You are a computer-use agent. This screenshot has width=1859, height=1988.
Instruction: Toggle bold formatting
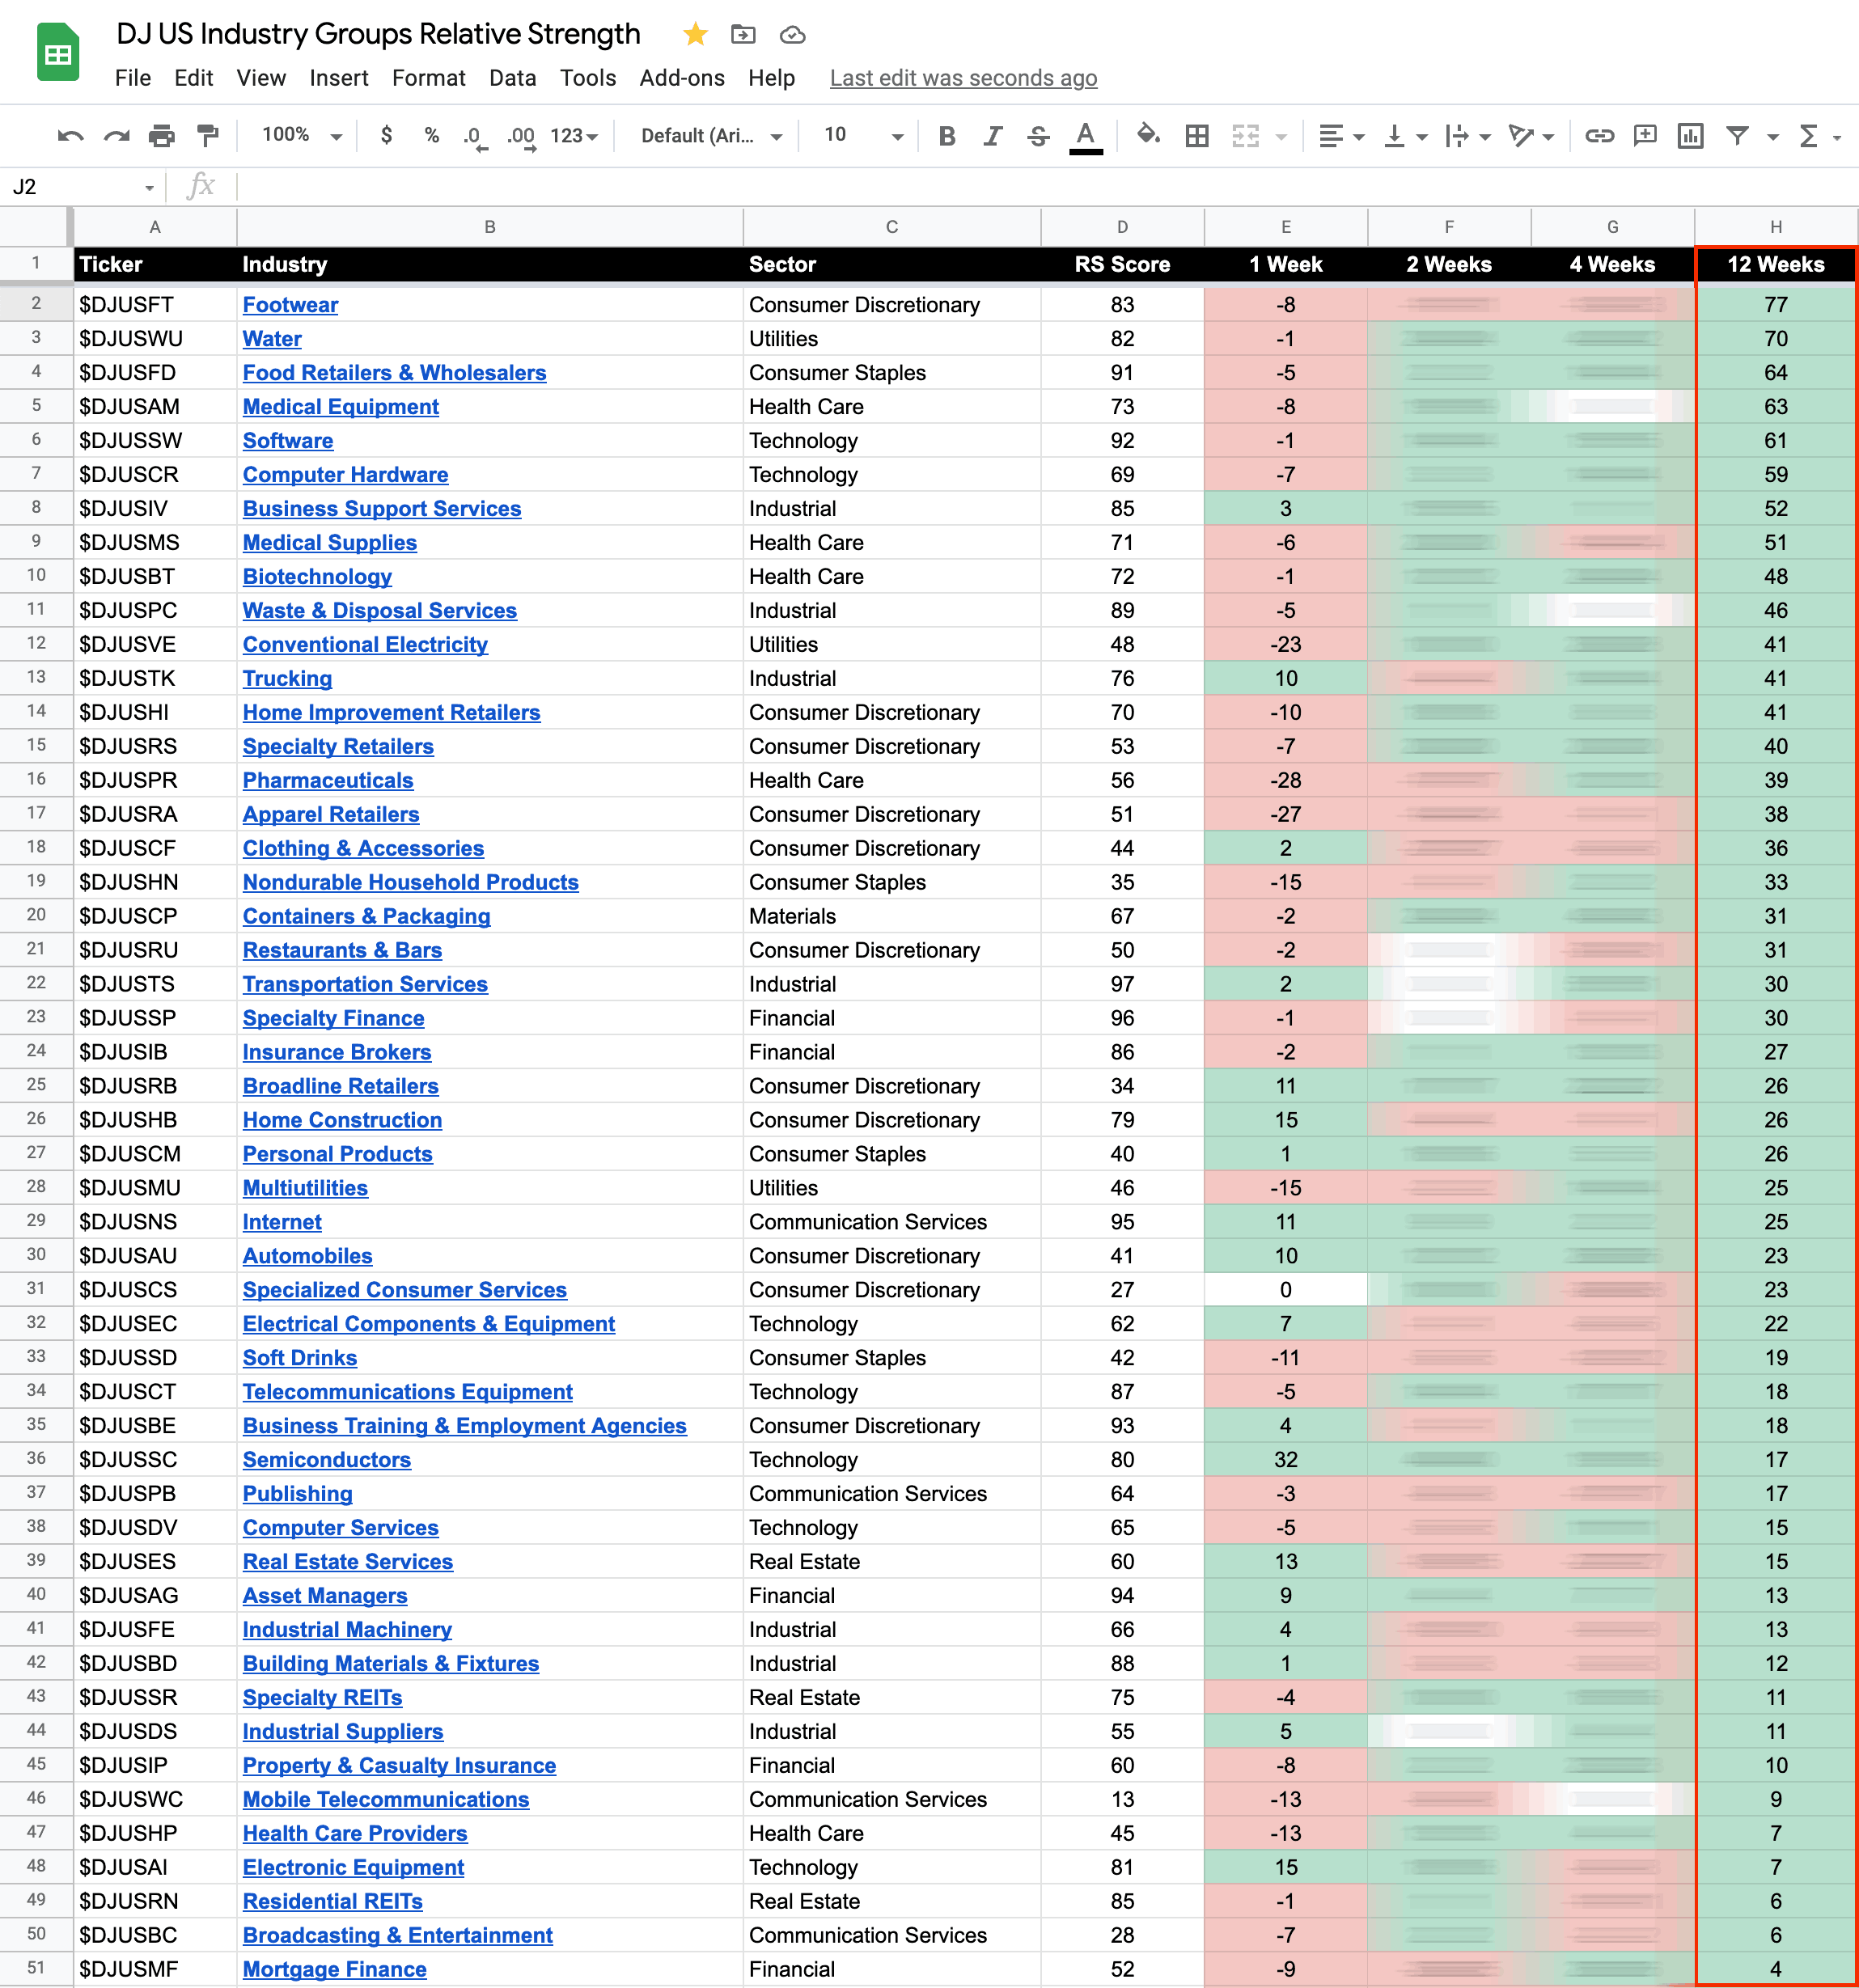(x=946, y=136)
